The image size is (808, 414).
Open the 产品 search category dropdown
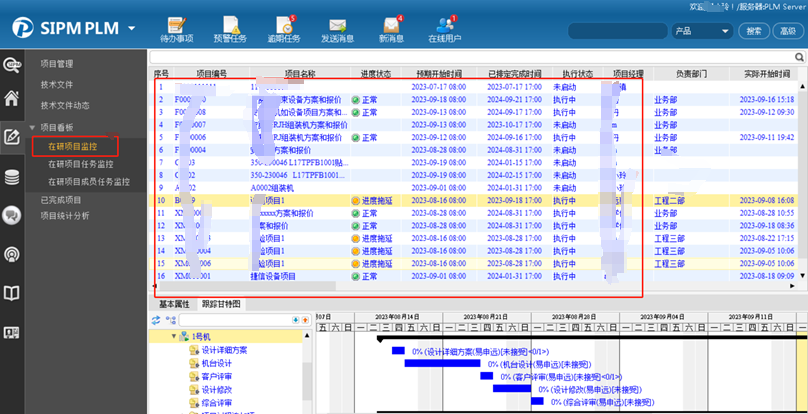[x=702, y=31]
